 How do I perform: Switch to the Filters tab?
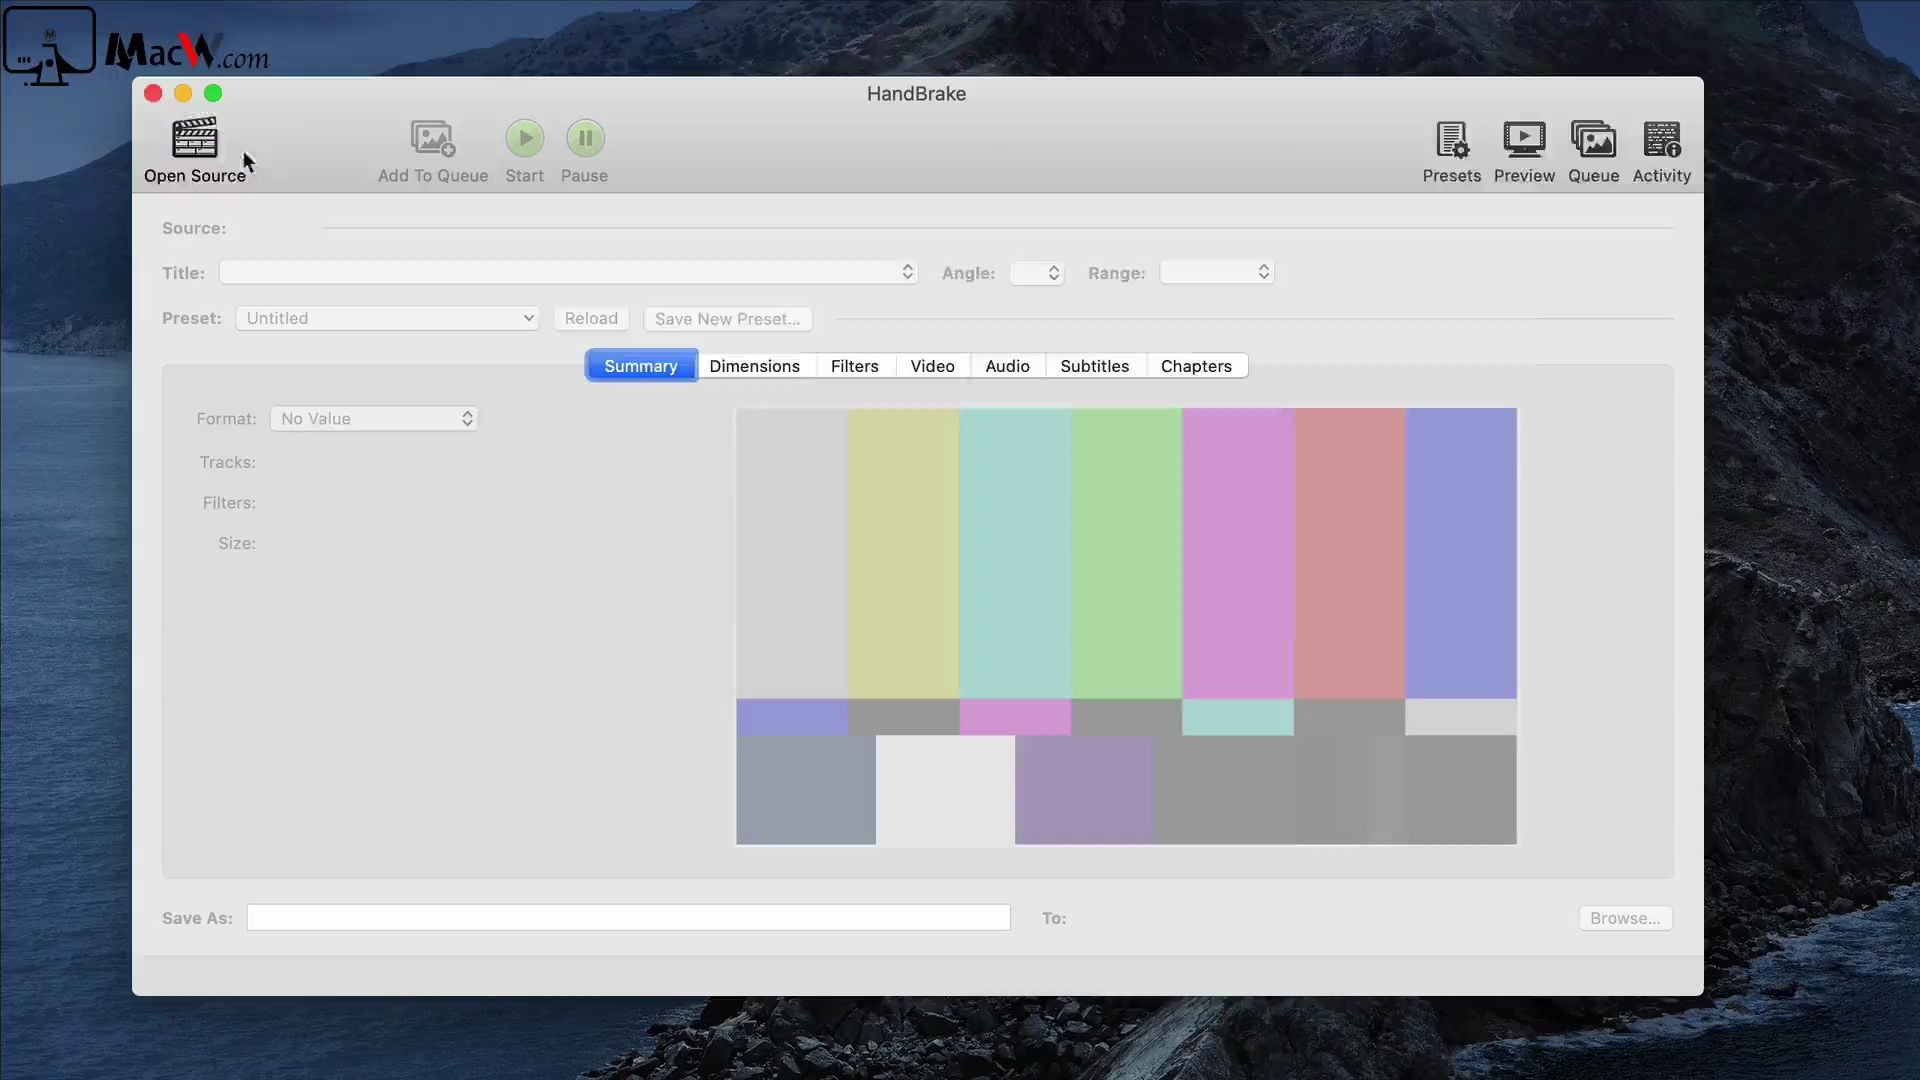(854, 366)
